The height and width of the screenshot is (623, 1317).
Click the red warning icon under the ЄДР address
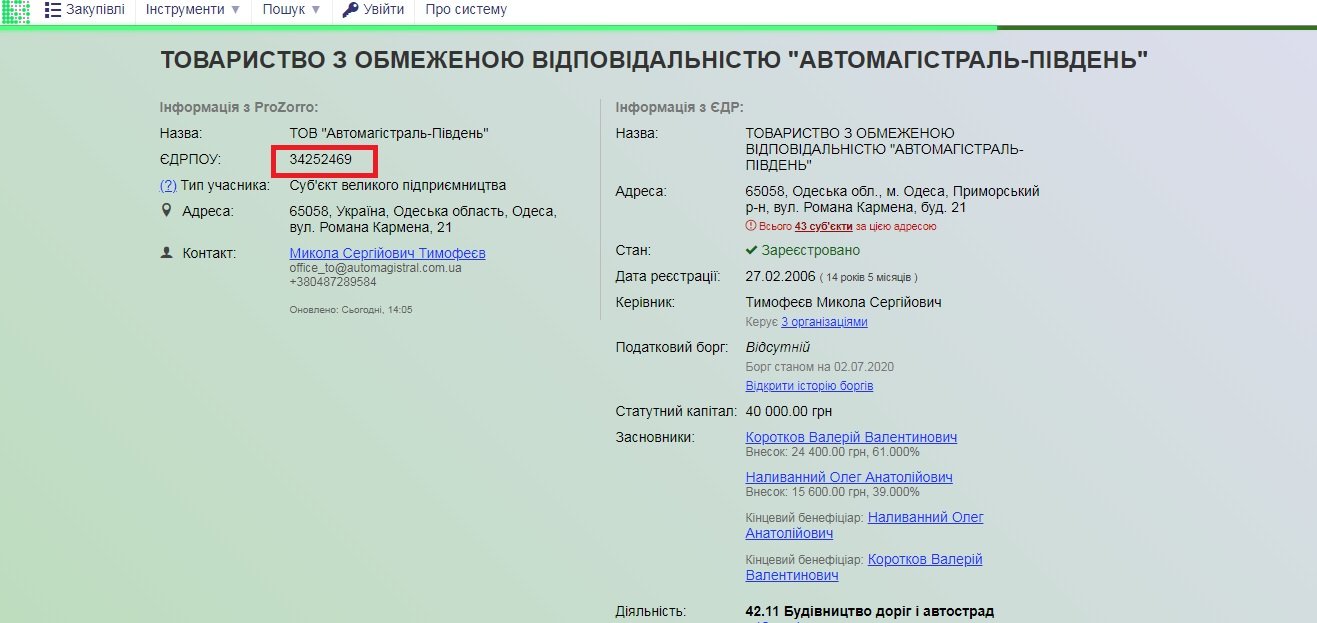pyautogui.click(x=750, y=227)
